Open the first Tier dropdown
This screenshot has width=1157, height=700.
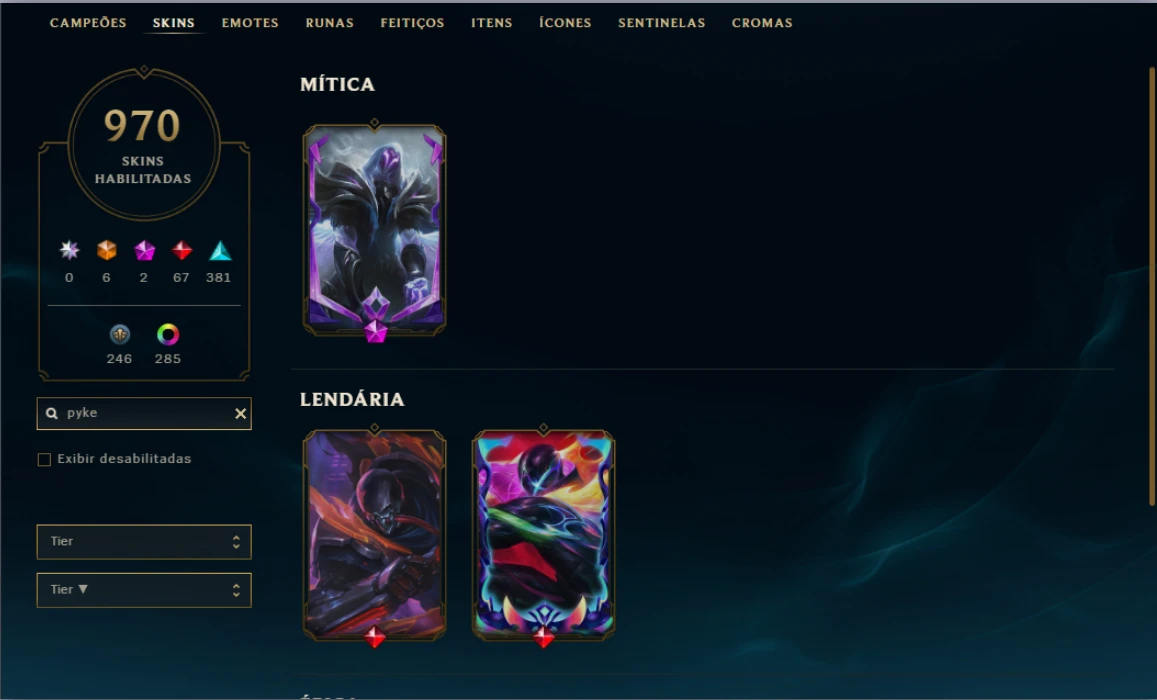point(144,542)
